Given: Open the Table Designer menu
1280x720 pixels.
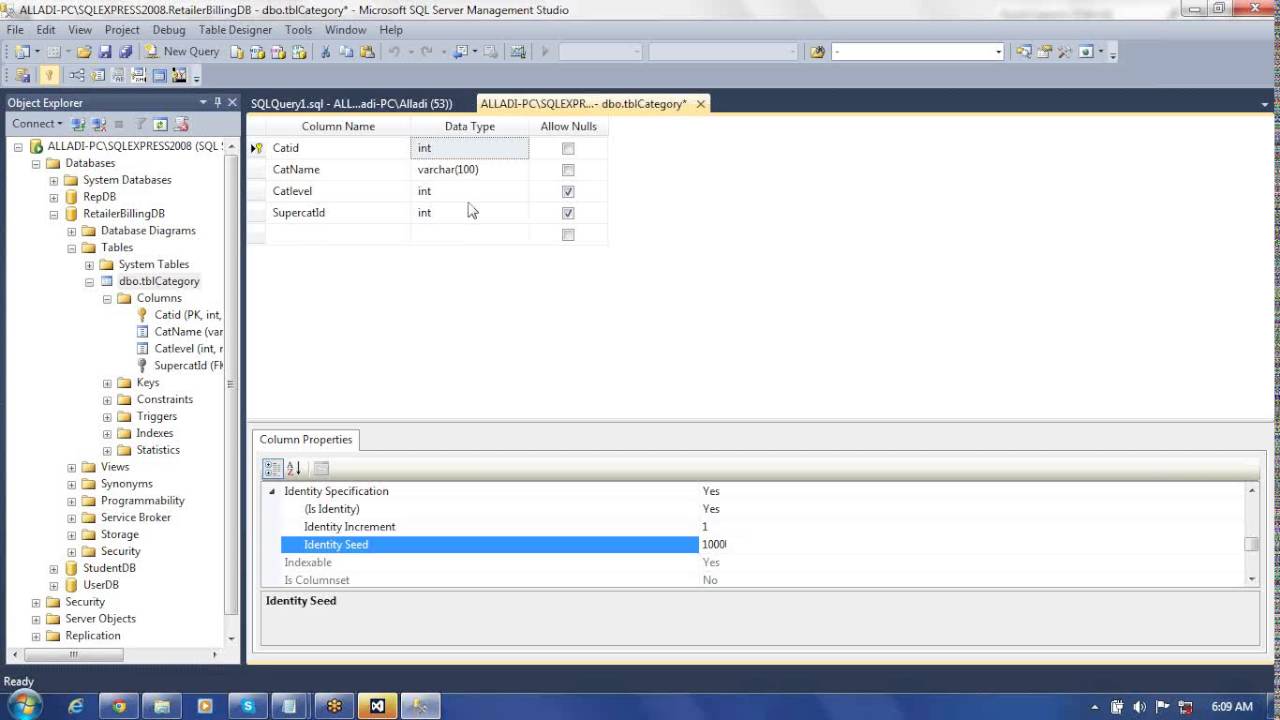Looking at the screenshot, I should pos(235,29).
